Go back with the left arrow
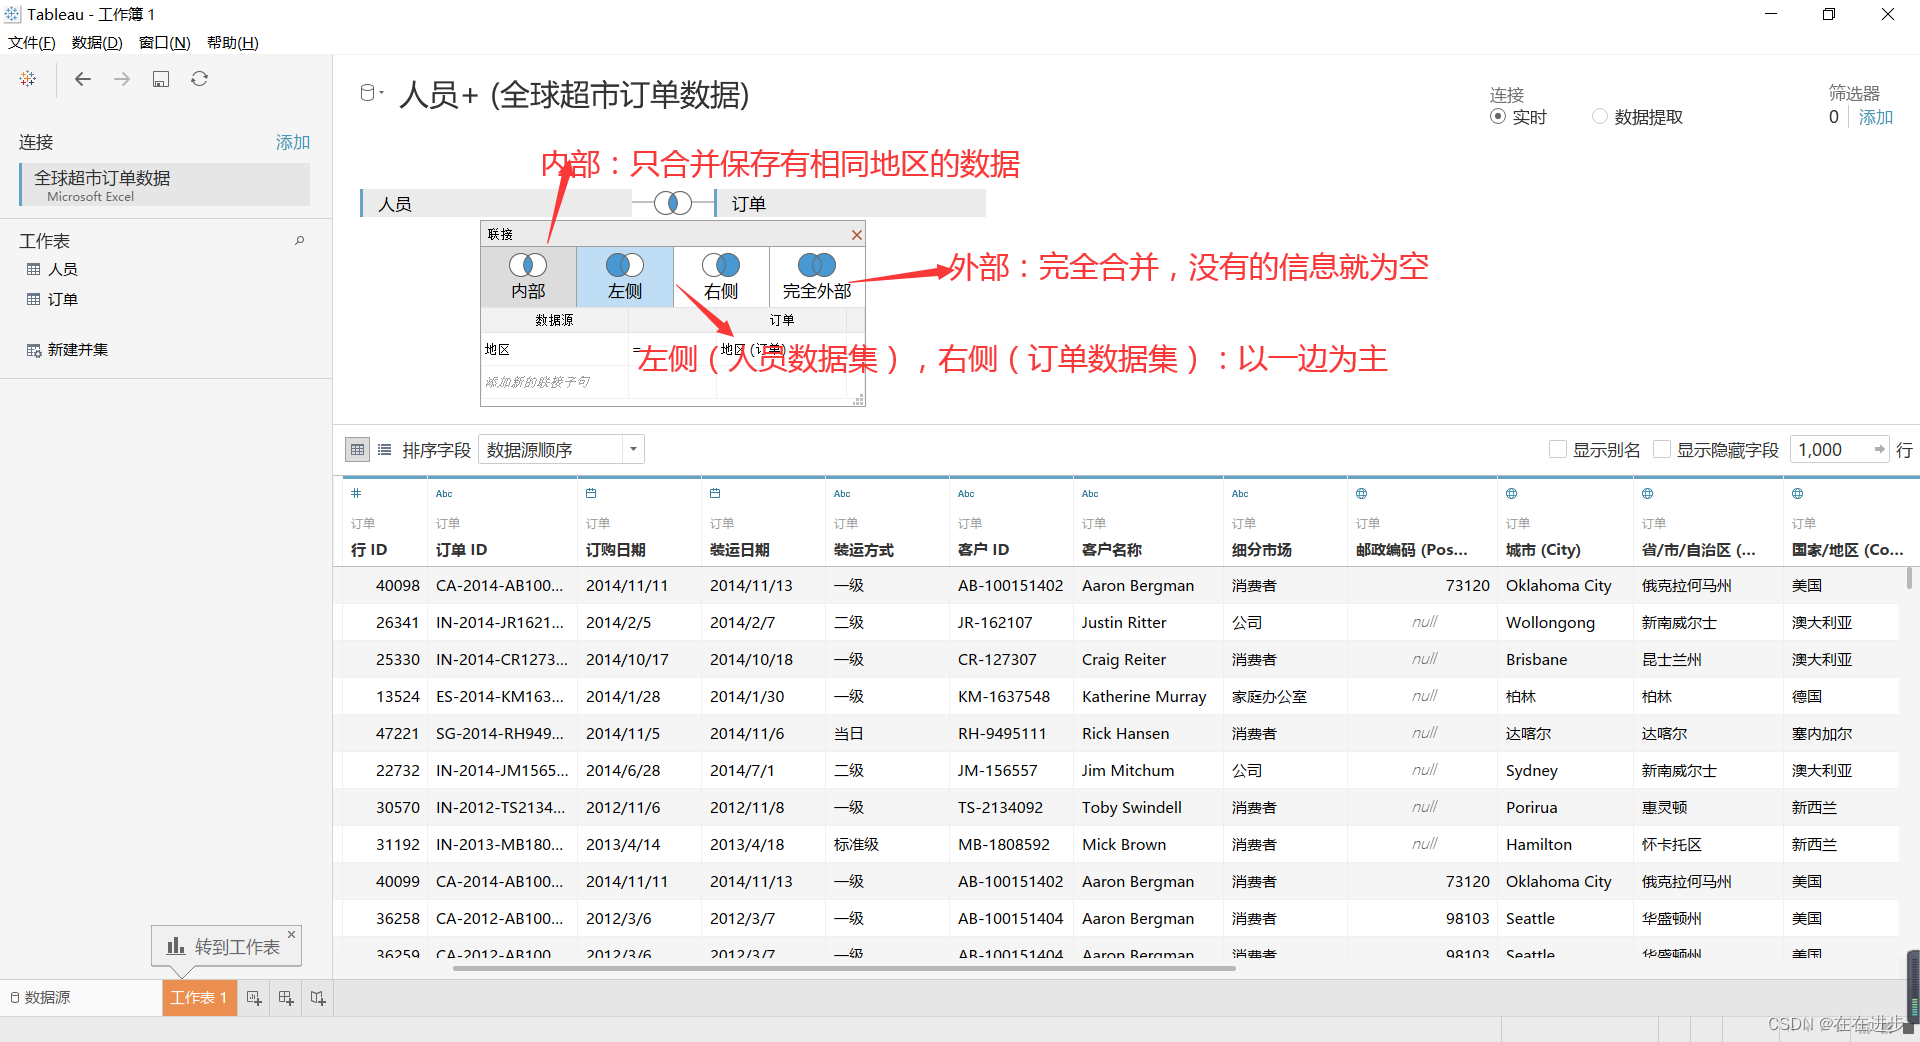 tap(83, 79)
